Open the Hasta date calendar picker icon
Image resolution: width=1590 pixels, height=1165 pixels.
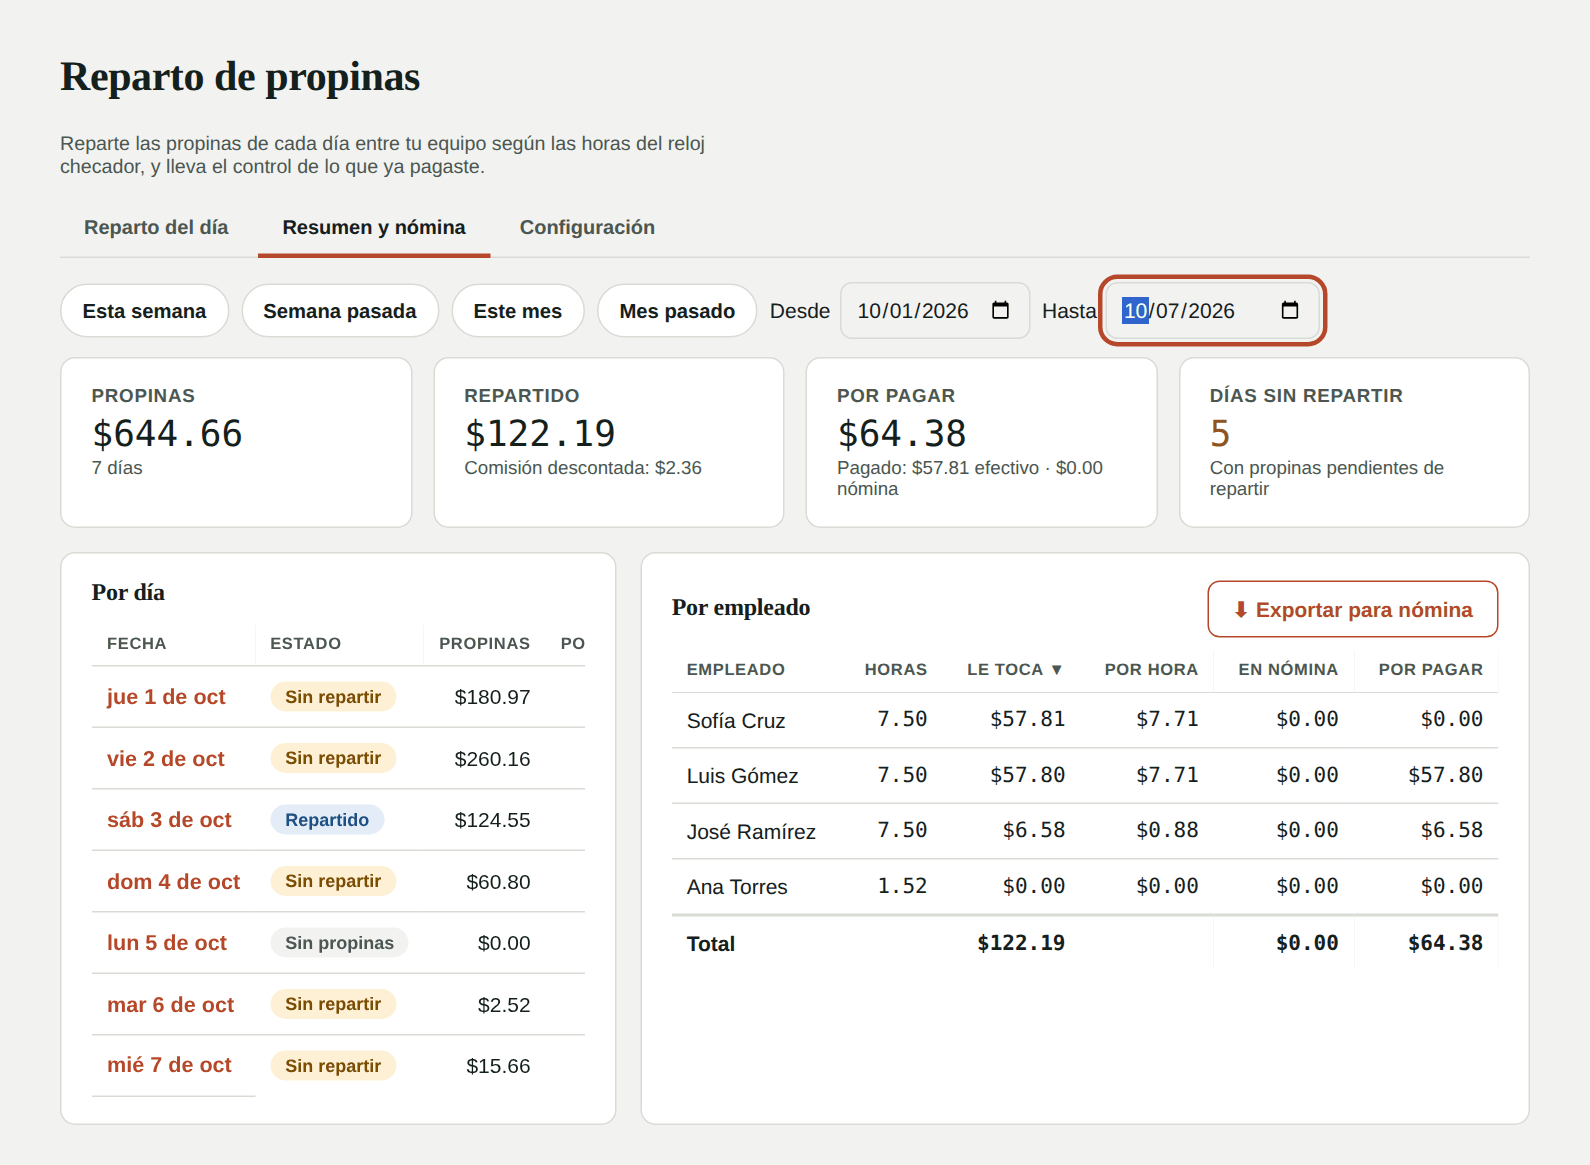1290,311
